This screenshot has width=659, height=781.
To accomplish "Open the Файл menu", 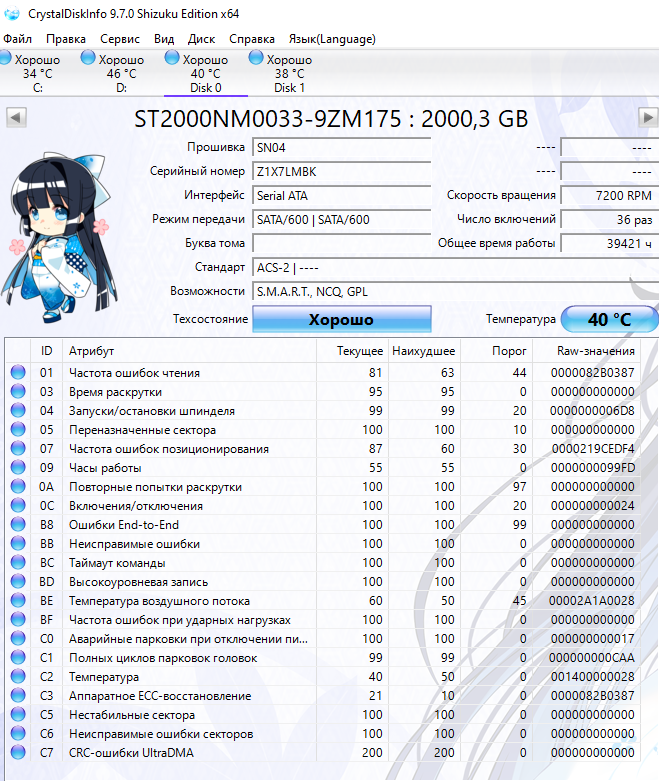I will click(x=17, y=39).
